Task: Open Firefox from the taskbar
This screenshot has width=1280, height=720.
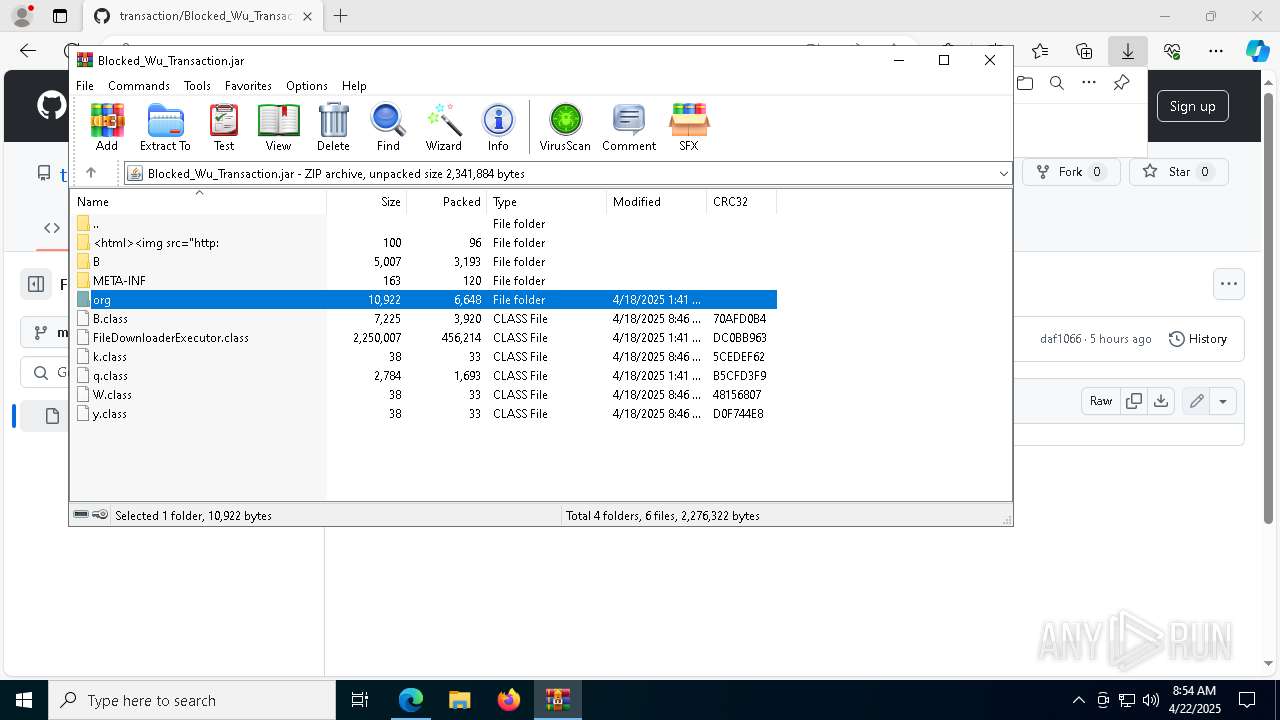Action: [508, 700]
